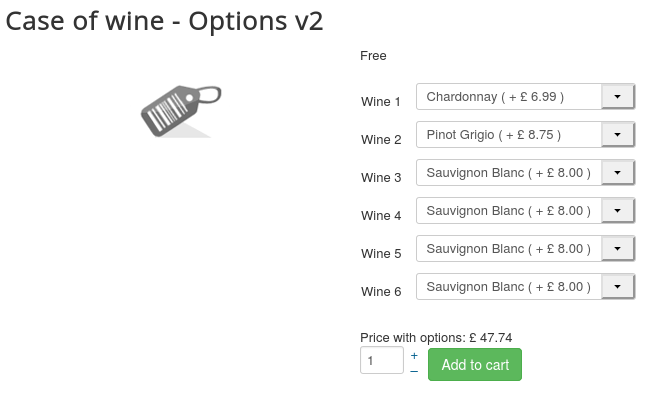Open the Wine 5 dropdown arrow
Image resolution: width=645 pixels, height=399 pixels.
click(617, 248)
